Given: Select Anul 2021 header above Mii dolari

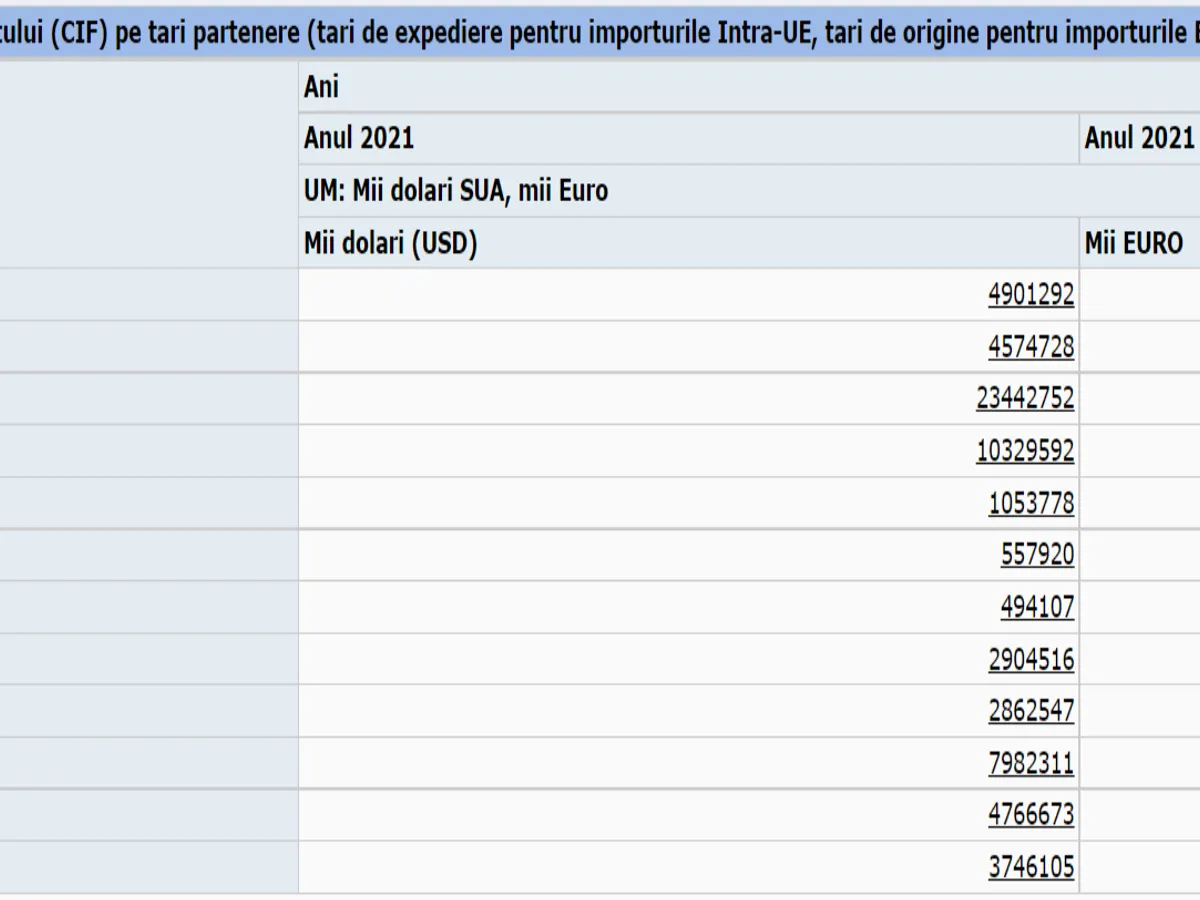Looking at the screenshot, I should 359,138.
